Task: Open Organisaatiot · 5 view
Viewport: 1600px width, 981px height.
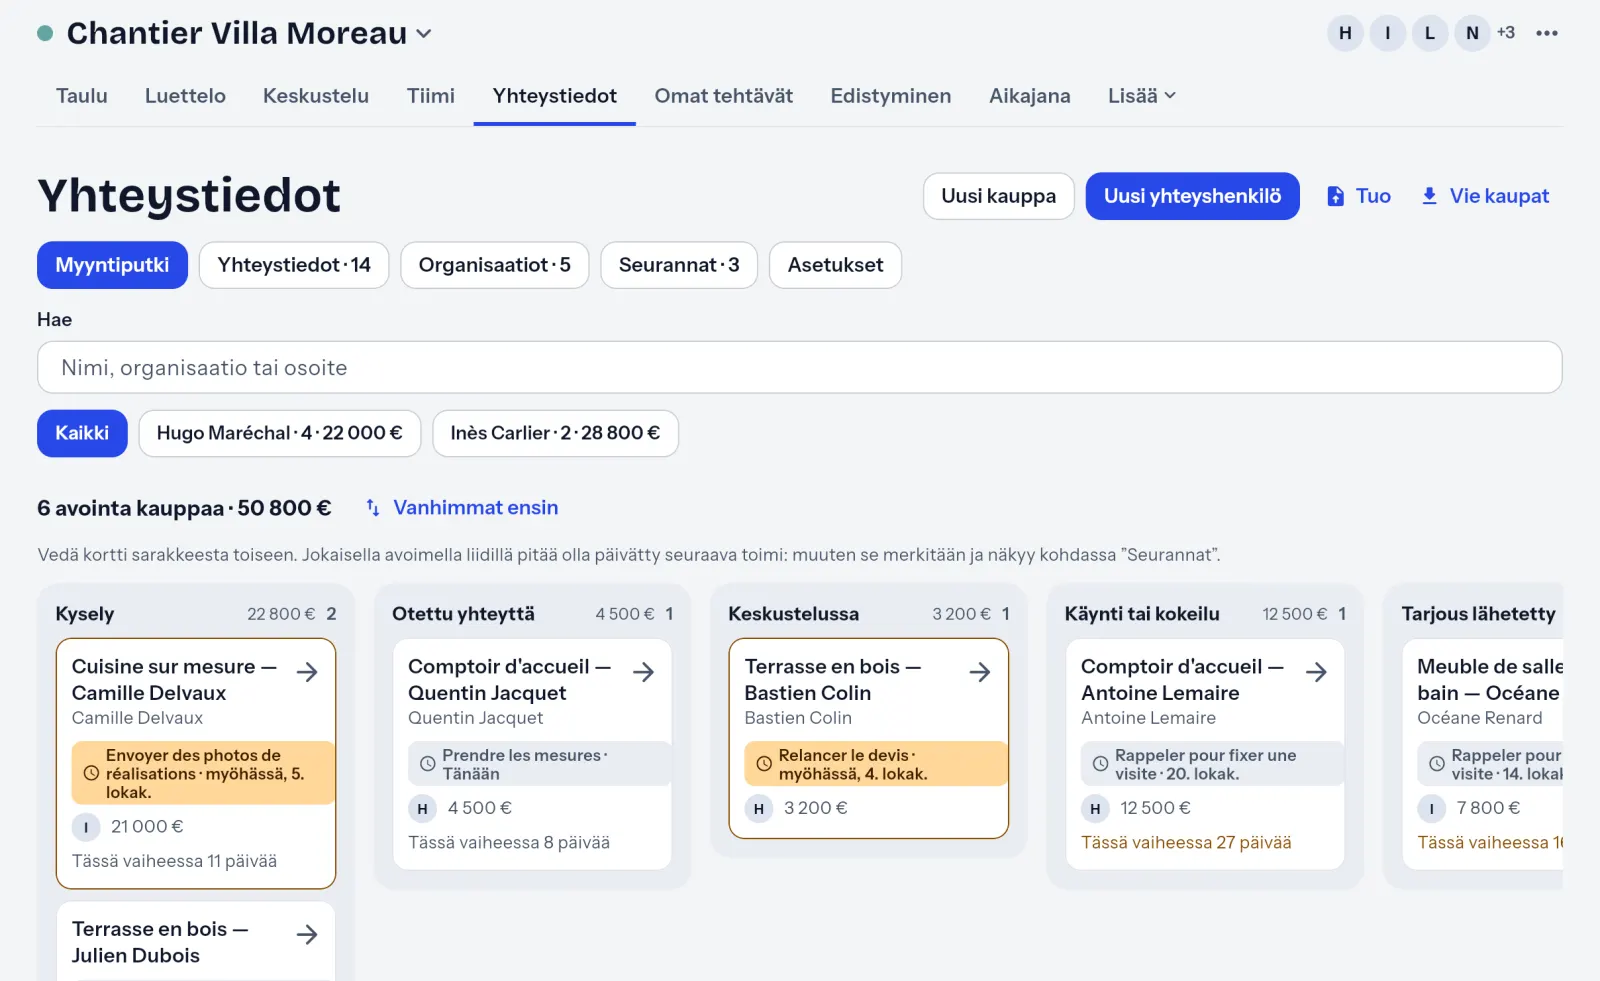Action: [495, 265]
